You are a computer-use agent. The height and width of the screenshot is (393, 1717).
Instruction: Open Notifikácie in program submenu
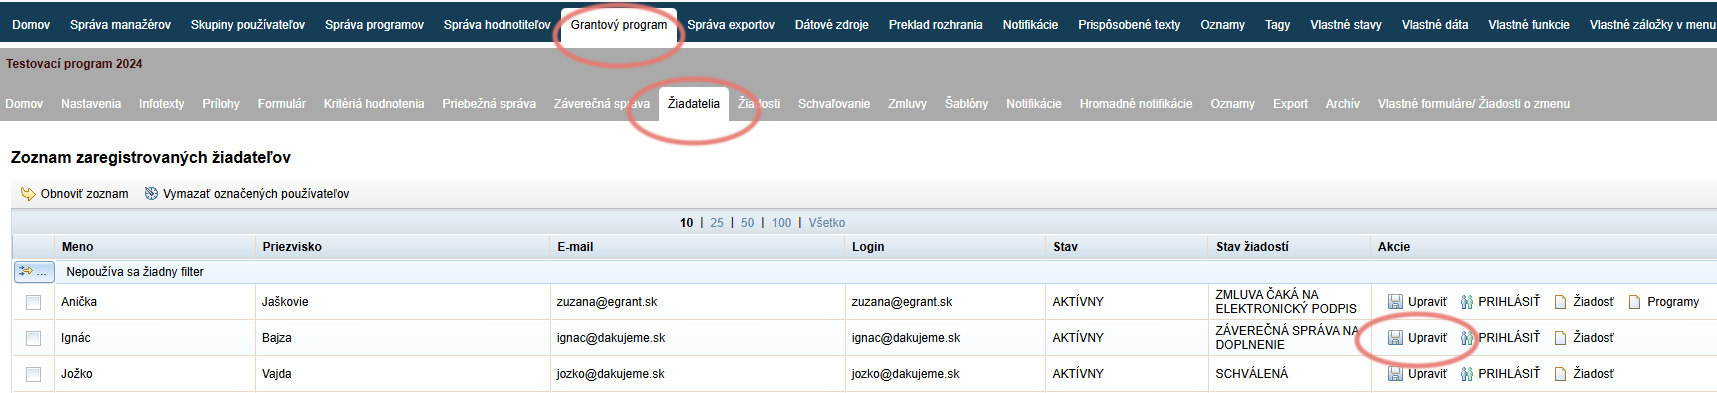pos(1034,104)
